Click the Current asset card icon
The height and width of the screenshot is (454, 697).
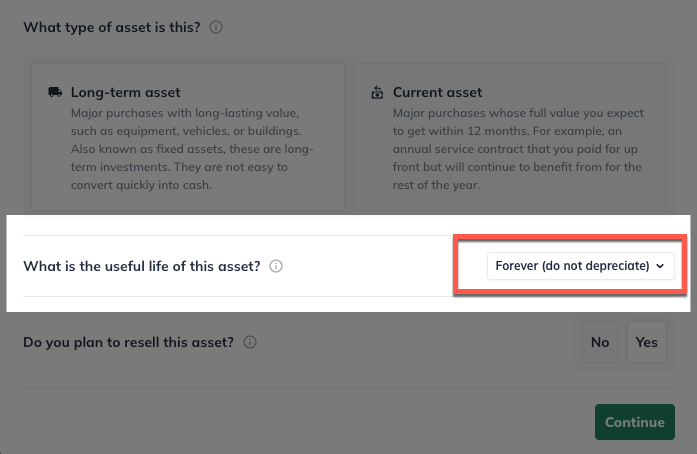[x=377, y=93]
